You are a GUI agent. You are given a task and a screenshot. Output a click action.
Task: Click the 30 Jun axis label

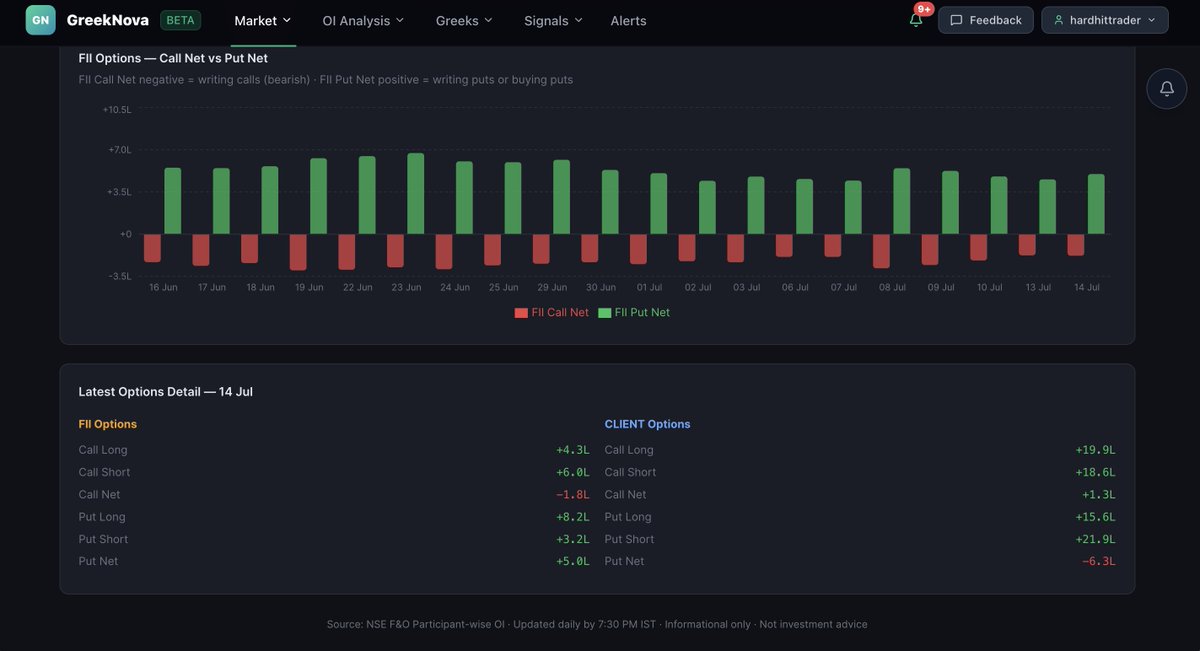(601, 287)
